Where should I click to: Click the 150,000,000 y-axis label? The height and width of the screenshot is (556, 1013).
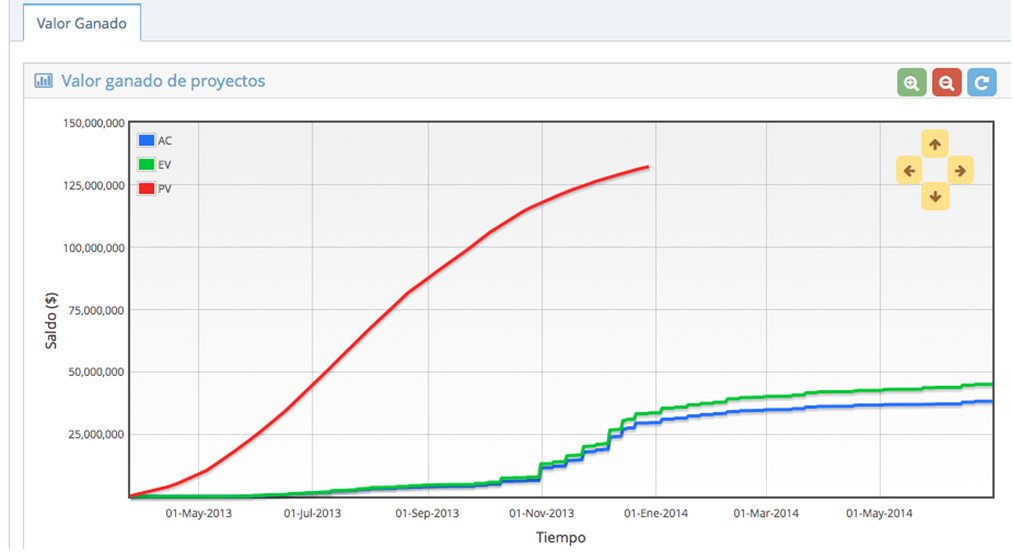(x=86, y=123)
